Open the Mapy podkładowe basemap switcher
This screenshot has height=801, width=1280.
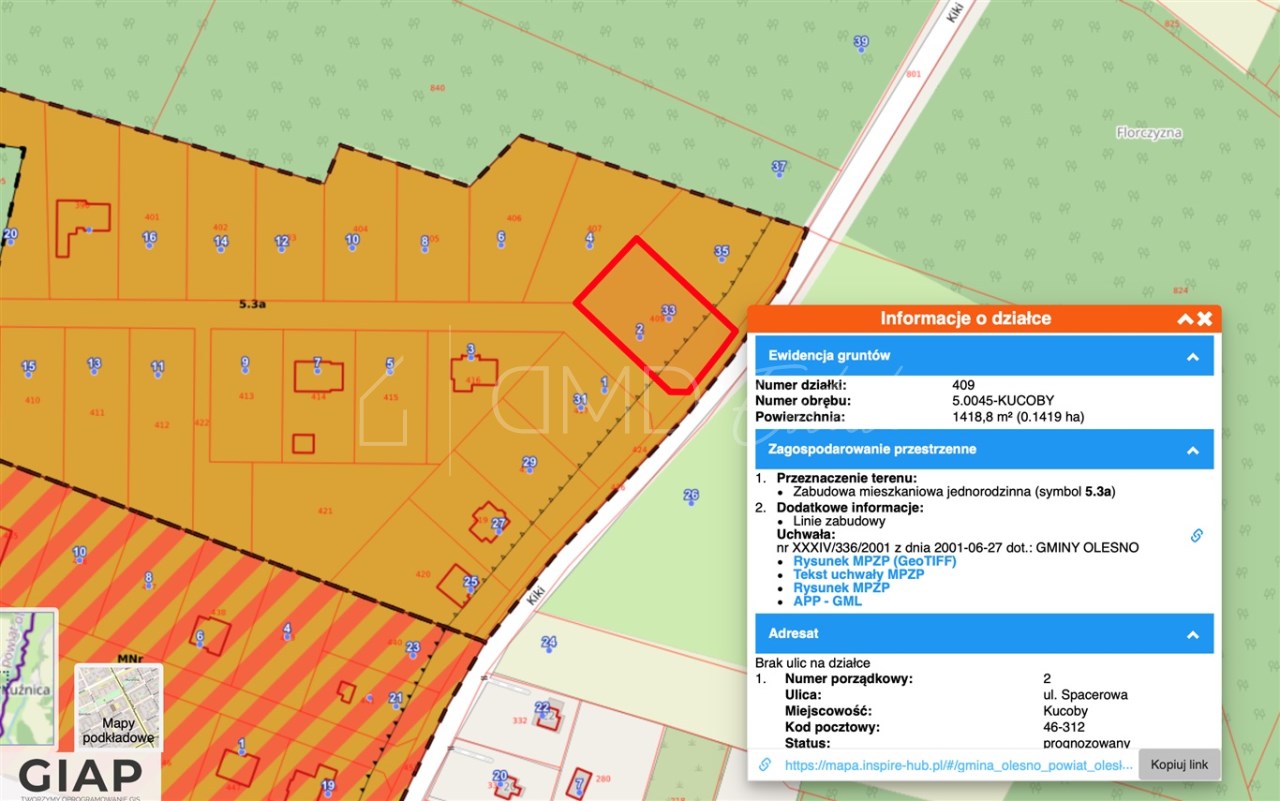pos(118,708)
